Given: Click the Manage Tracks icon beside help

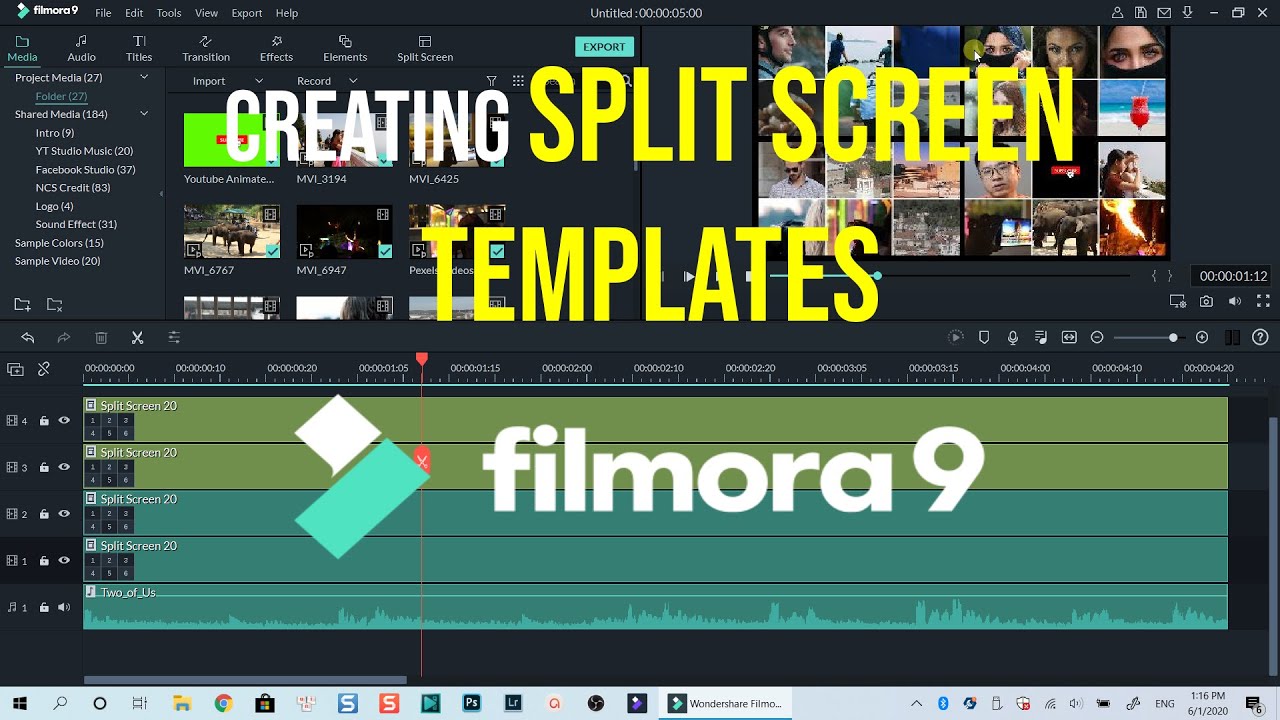Looking at the screenshot, I should (x=1232, y=338).
